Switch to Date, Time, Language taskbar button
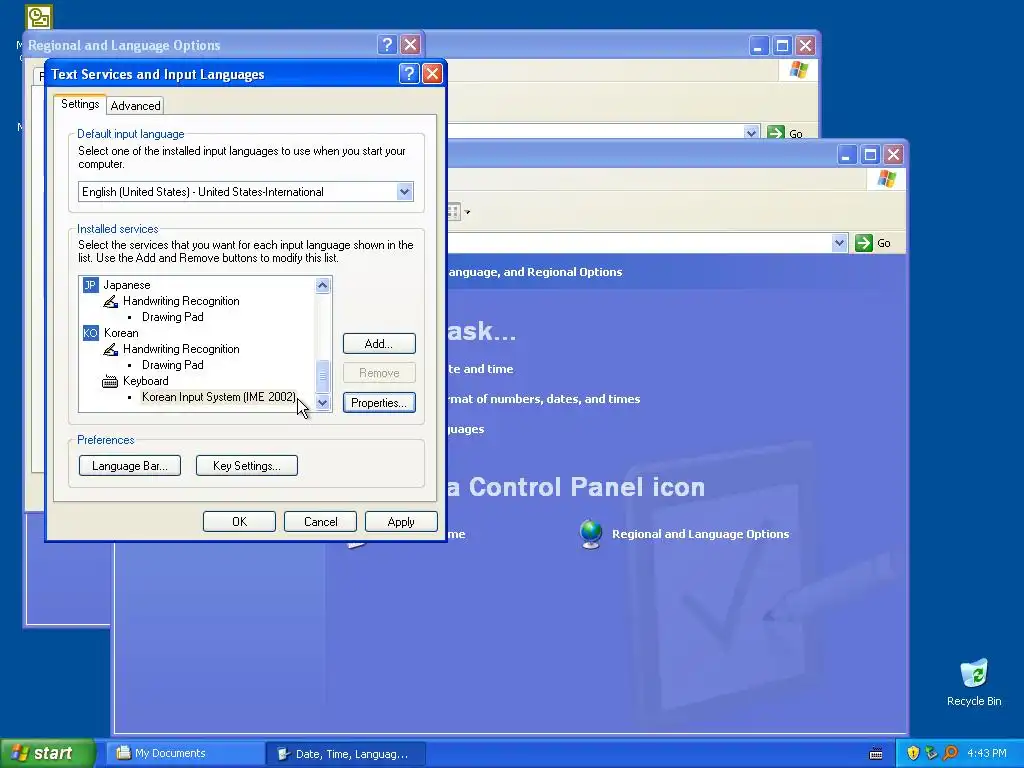This screenshot has width=1024, height=768. [346, 754]
